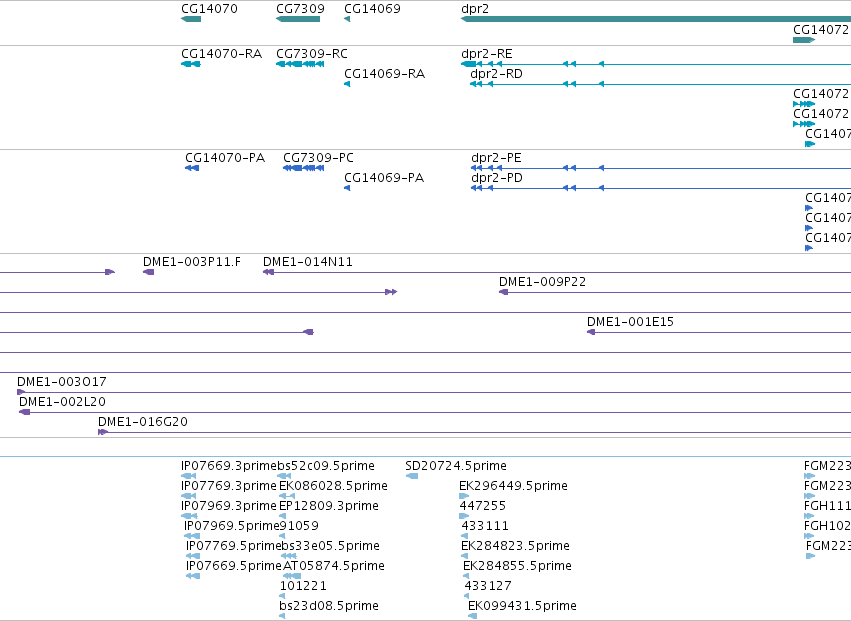
Task: Click the IP07669.5prime EST label
Action: point(233,567)
